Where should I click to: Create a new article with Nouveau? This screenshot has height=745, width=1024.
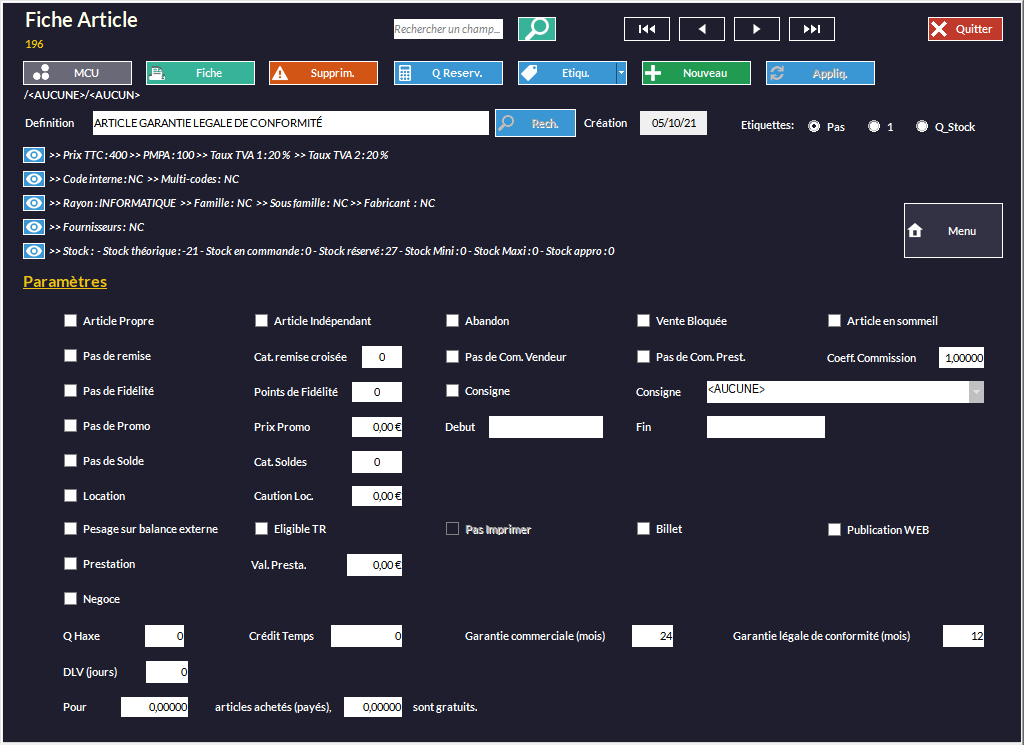(695, 73)
